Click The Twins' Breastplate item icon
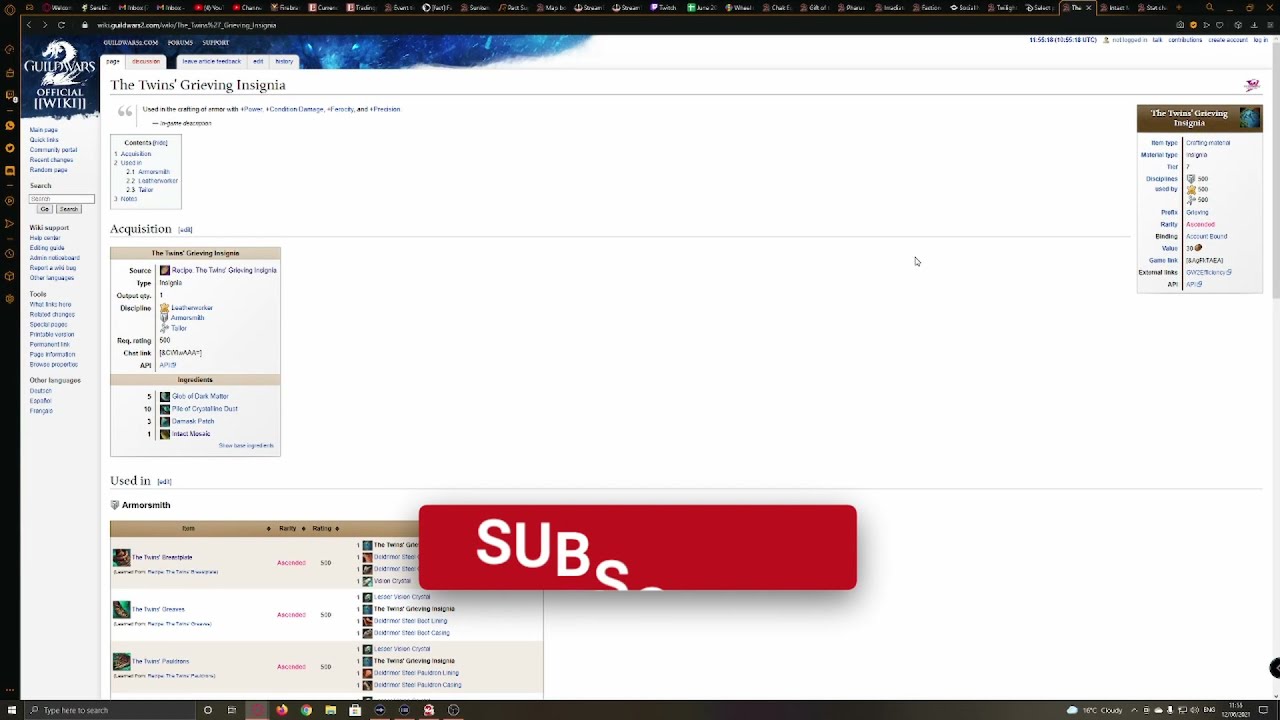Viewport: 1280px width, 720px height. click(121, 557)
